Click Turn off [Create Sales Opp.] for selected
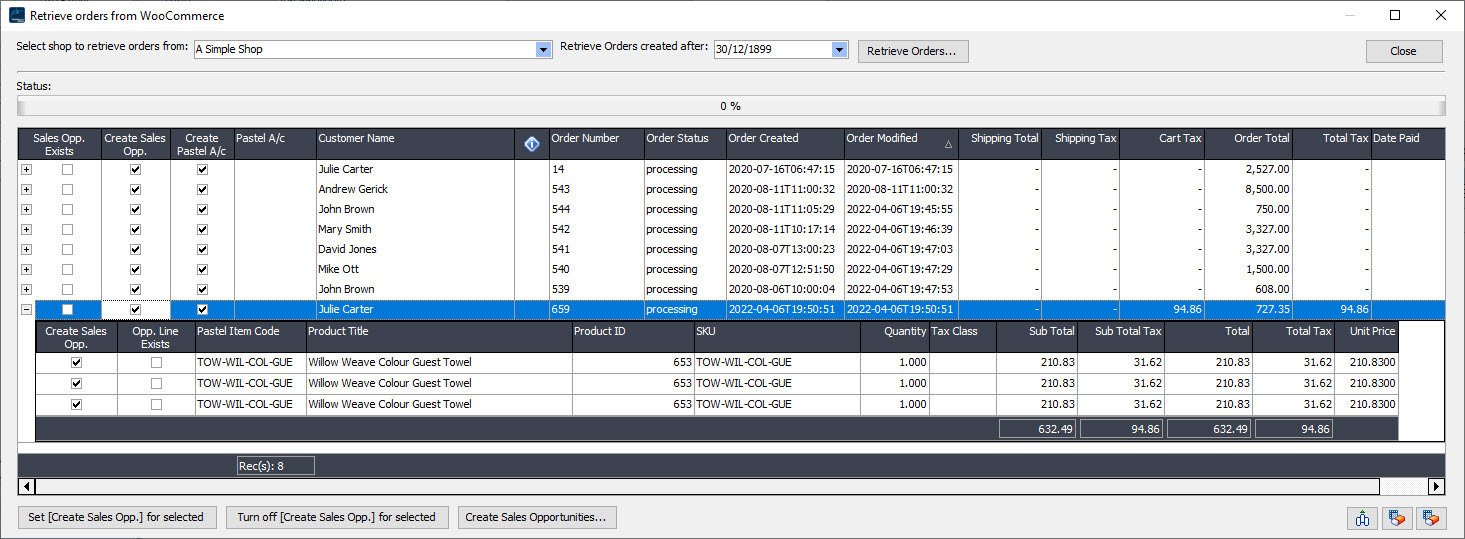 [x=336, y=517]
